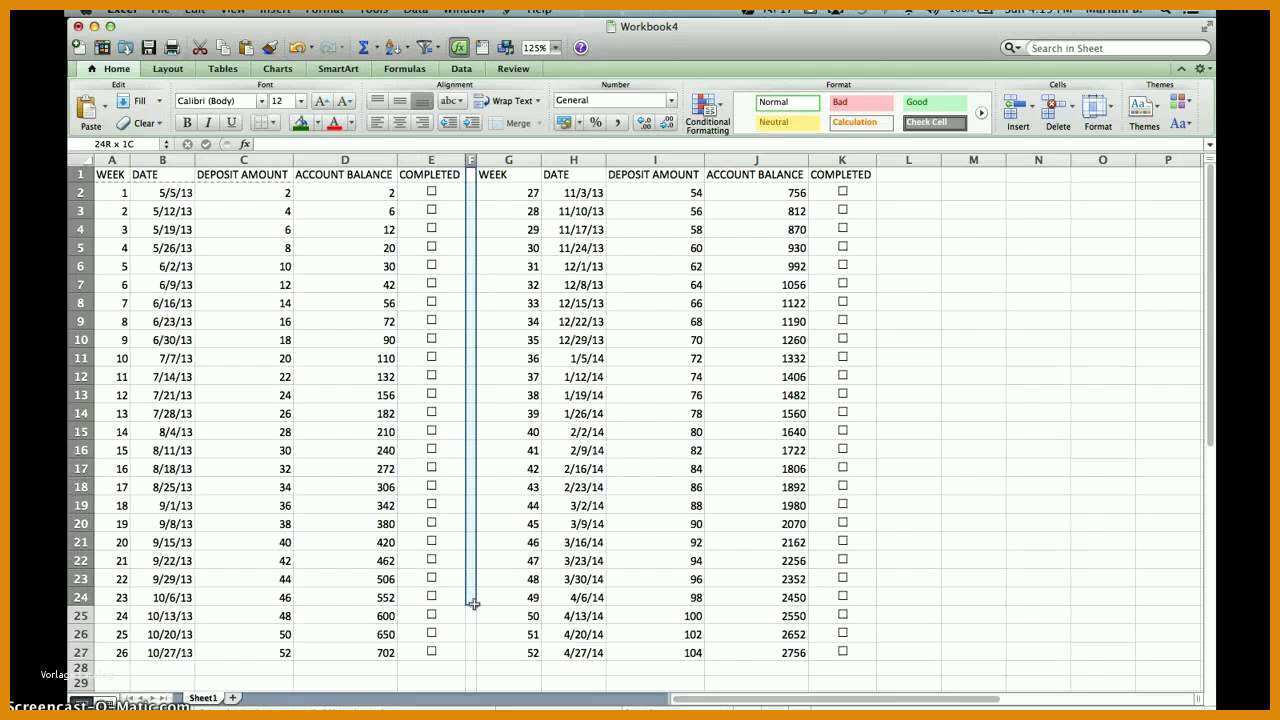This screenshot has height=720, width=1280.
Task: Increase font size with A up icon
Action: pyautogui.click(x=322, y=101)
